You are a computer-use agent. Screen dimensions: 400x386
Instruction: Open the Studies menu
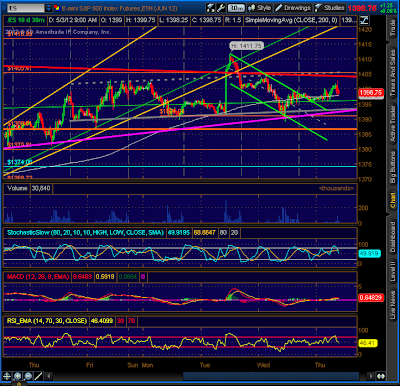coord(330,8)
